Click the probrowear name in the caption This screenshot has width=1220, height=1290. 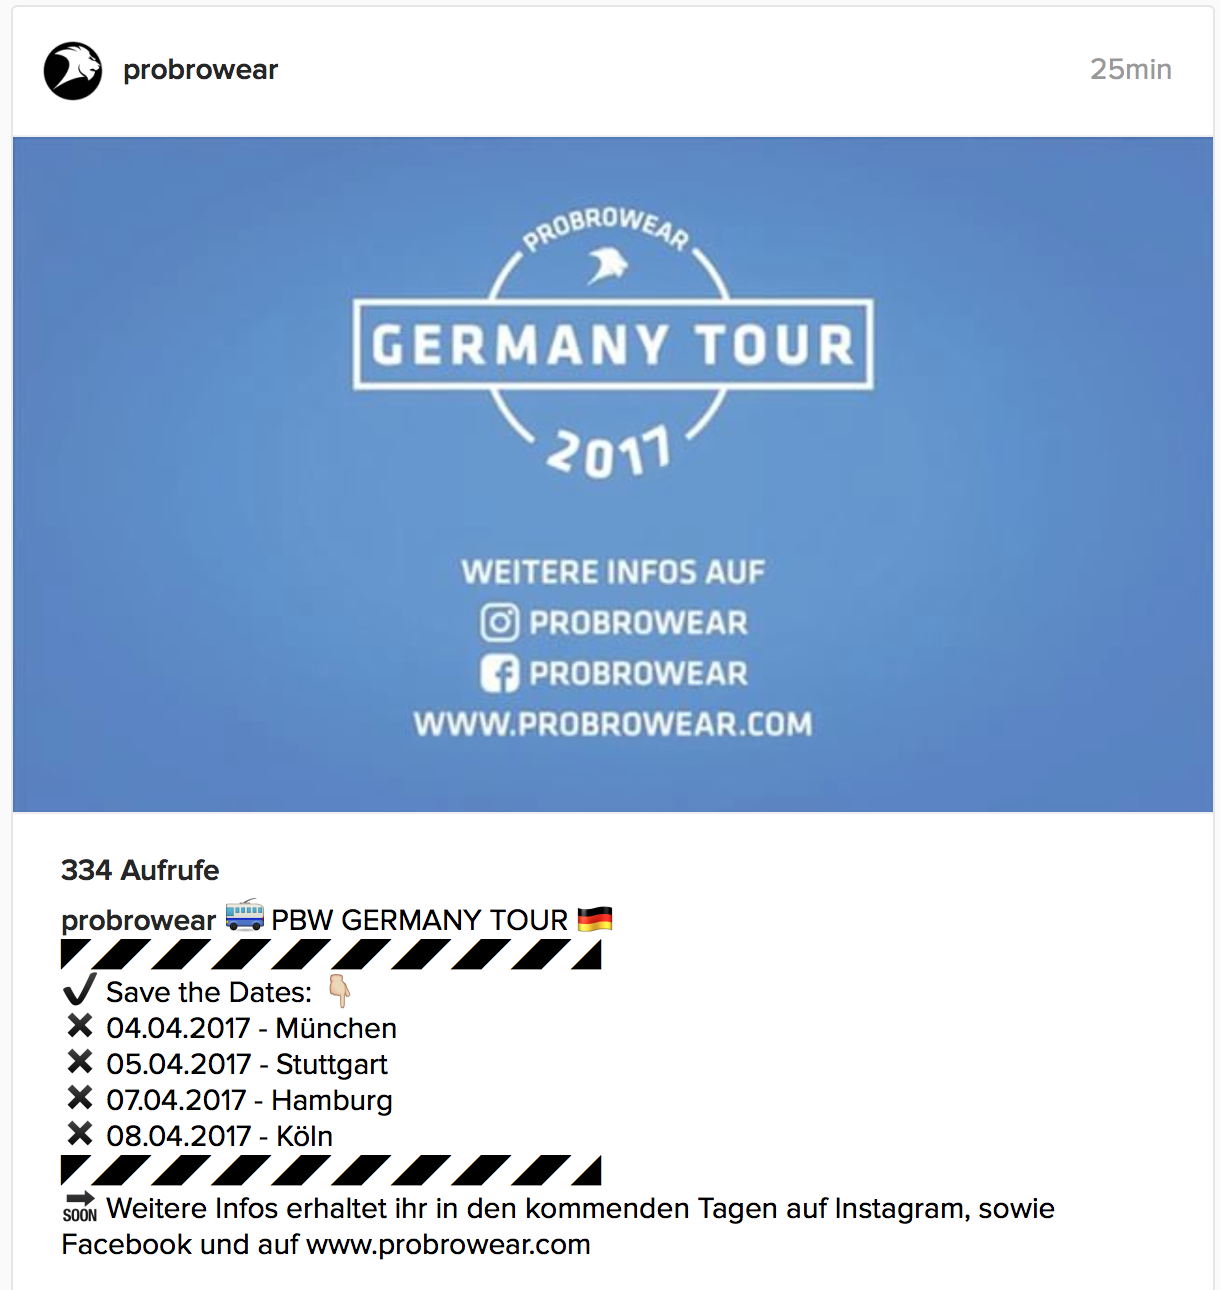[138, 920]
